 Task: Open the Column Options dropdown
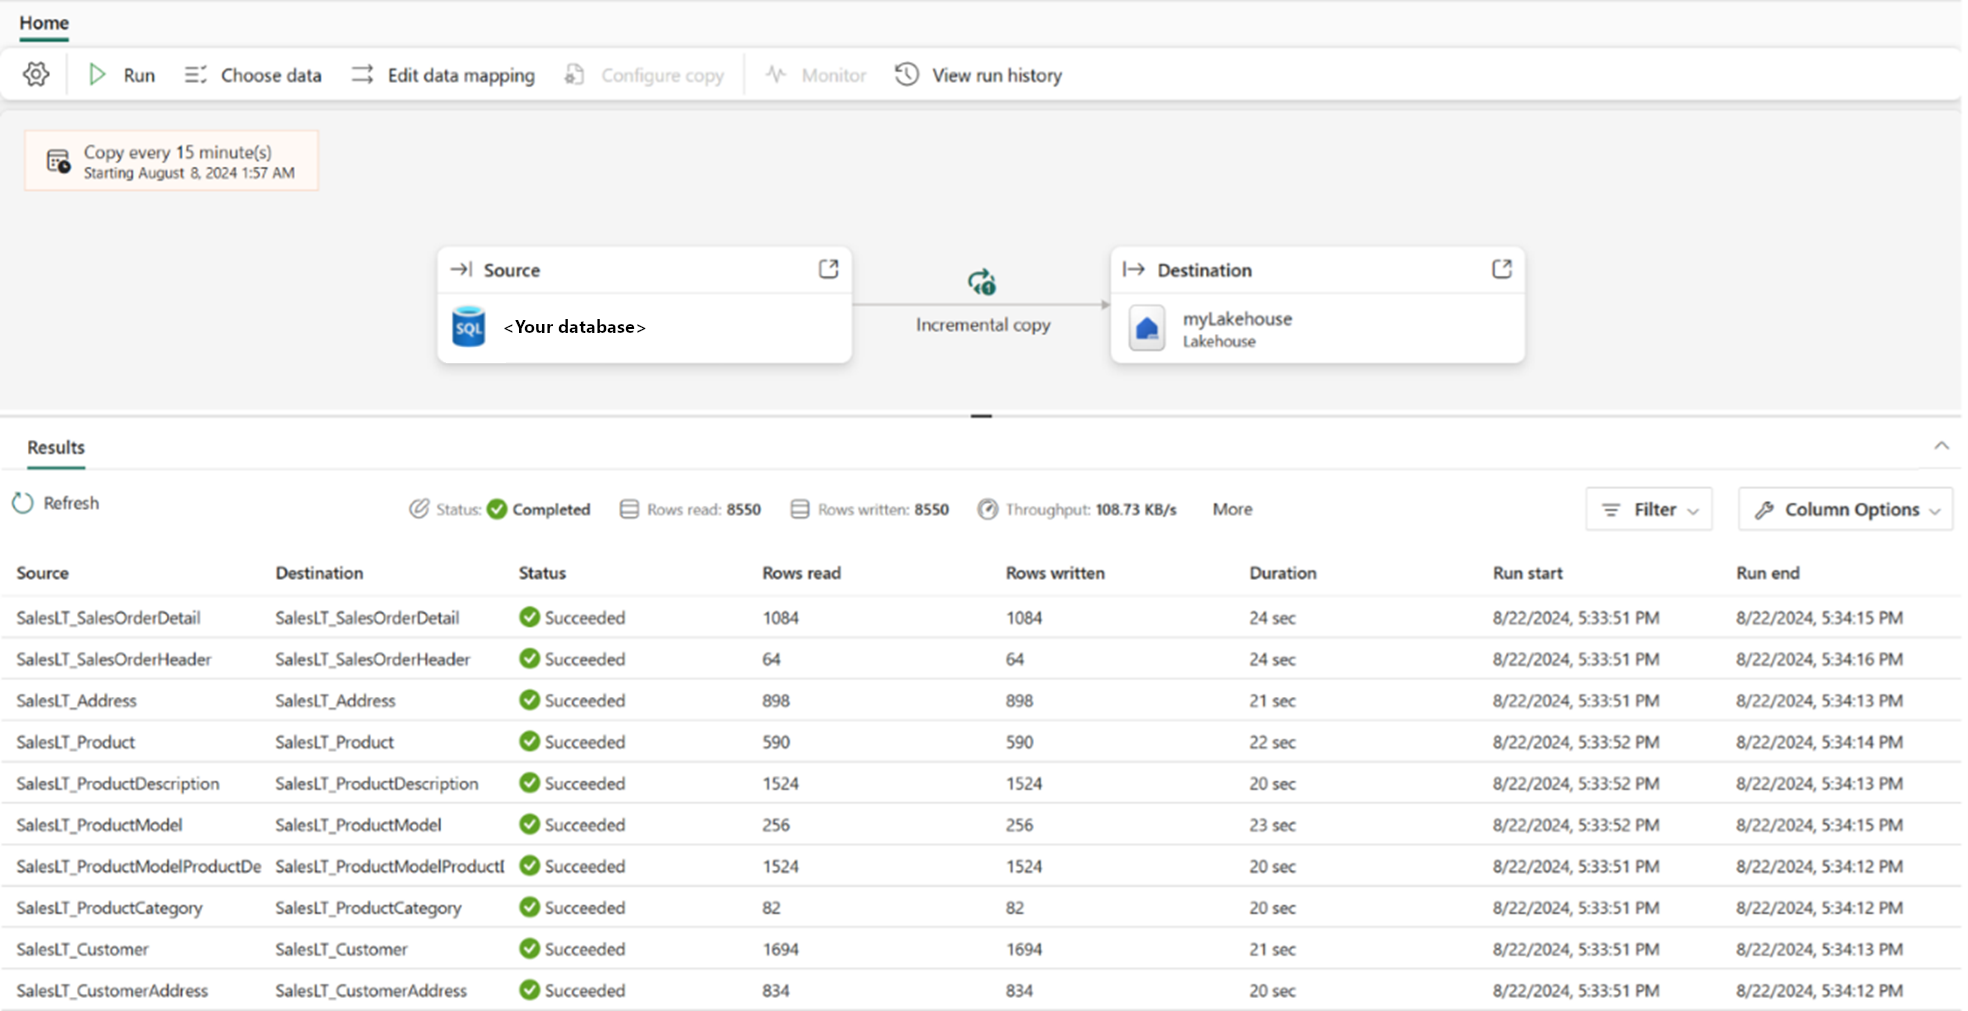(x=1845, y=509)
